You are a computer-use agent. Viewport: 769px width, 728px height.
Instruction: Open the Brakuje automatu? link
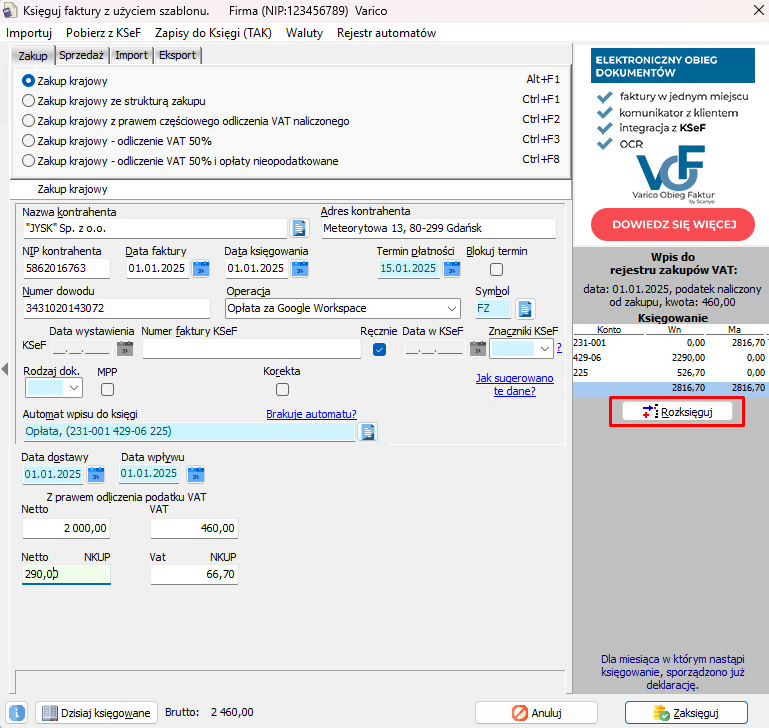[x=311, y=414]
